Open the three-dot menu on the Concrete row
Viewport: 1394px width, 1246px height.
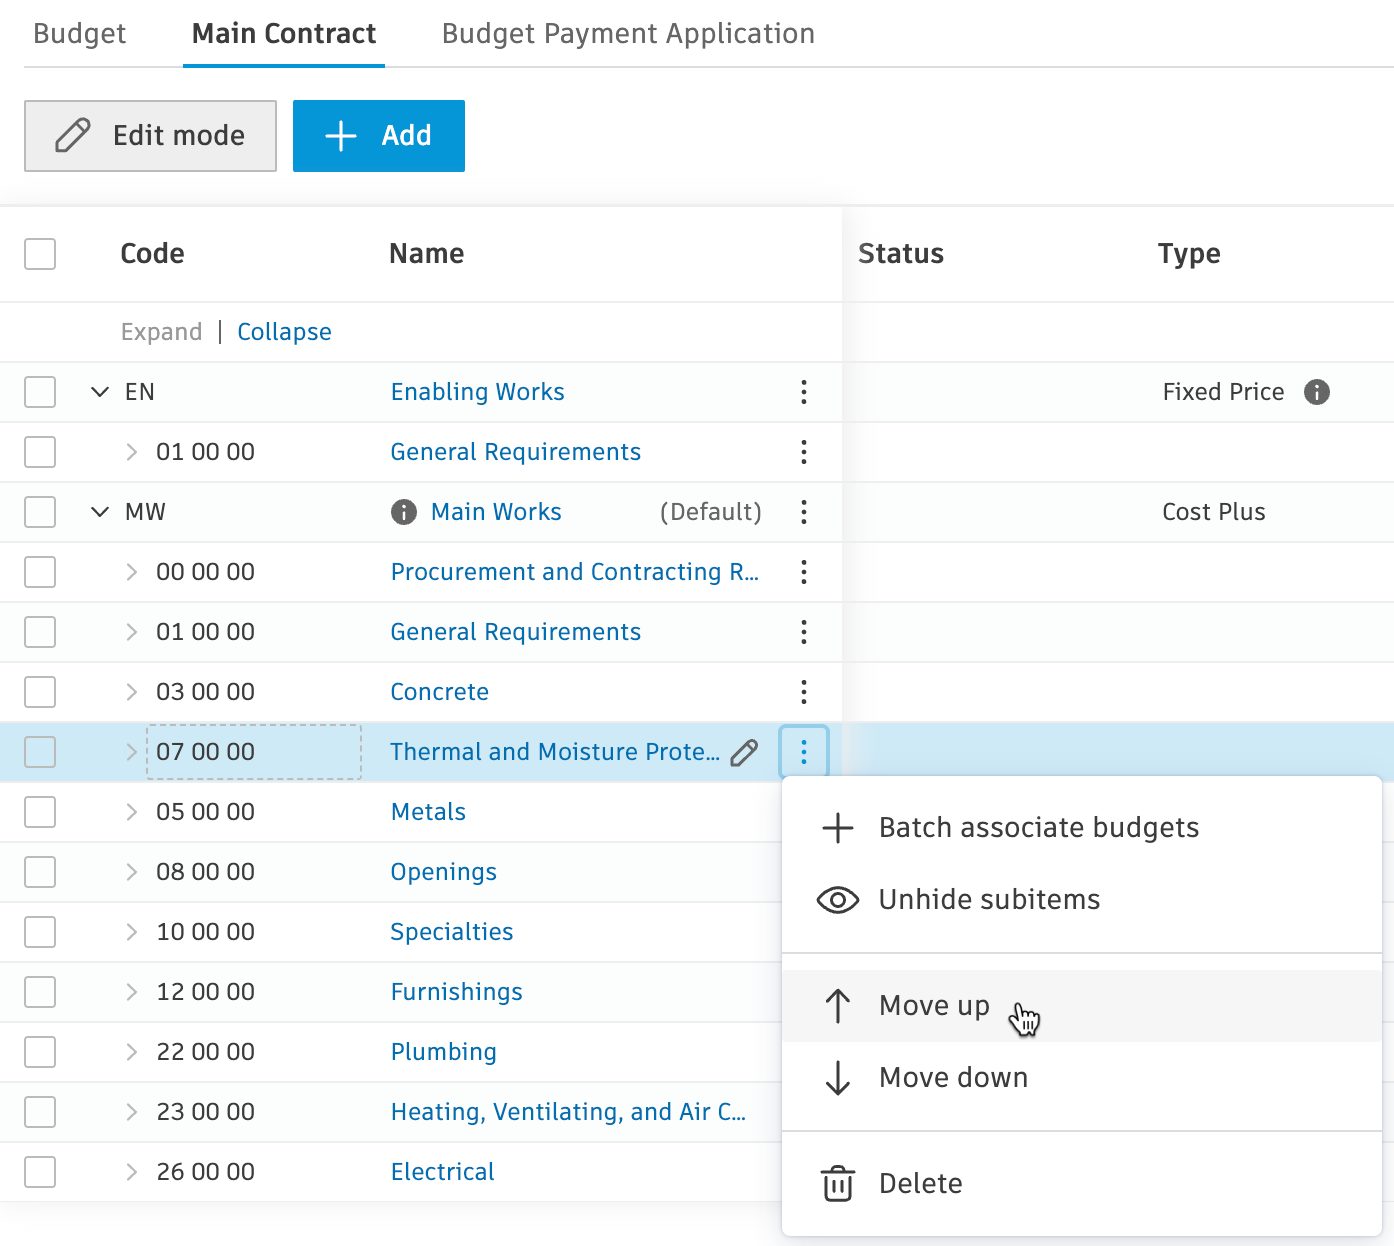point(804,692)
